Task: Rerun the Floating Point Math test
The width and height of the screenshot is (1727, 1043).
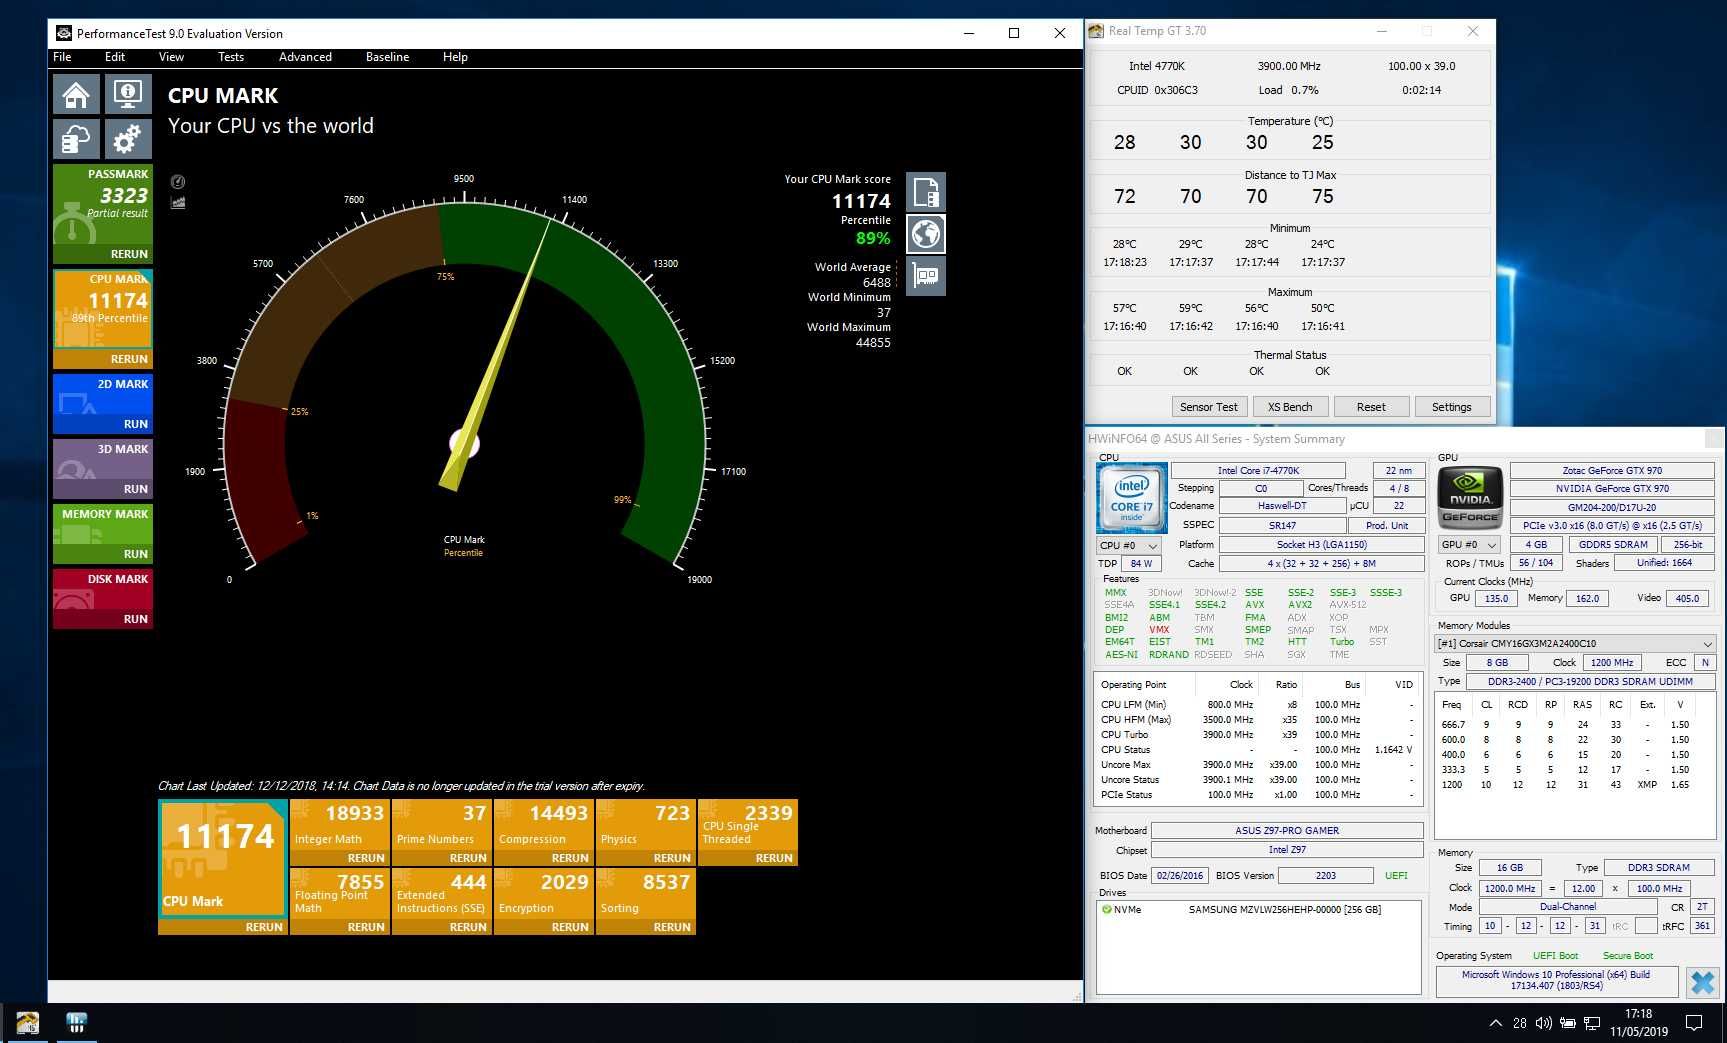Action: tap(366, 927)
